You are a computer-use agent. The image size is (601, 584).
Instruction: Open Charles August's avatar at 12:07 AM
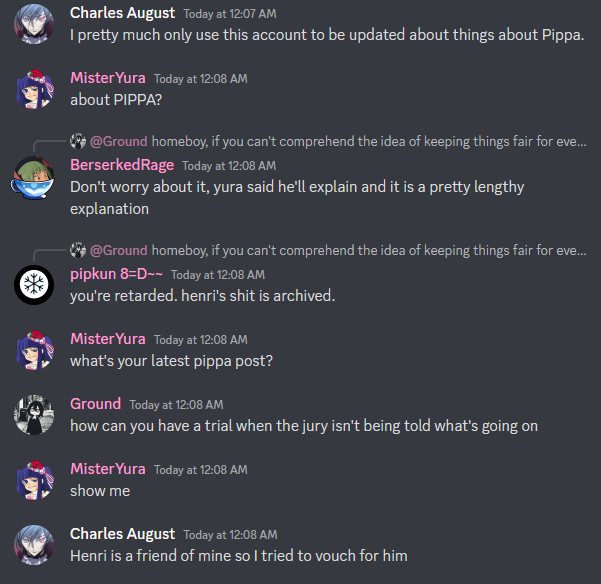tap(34, 24)
